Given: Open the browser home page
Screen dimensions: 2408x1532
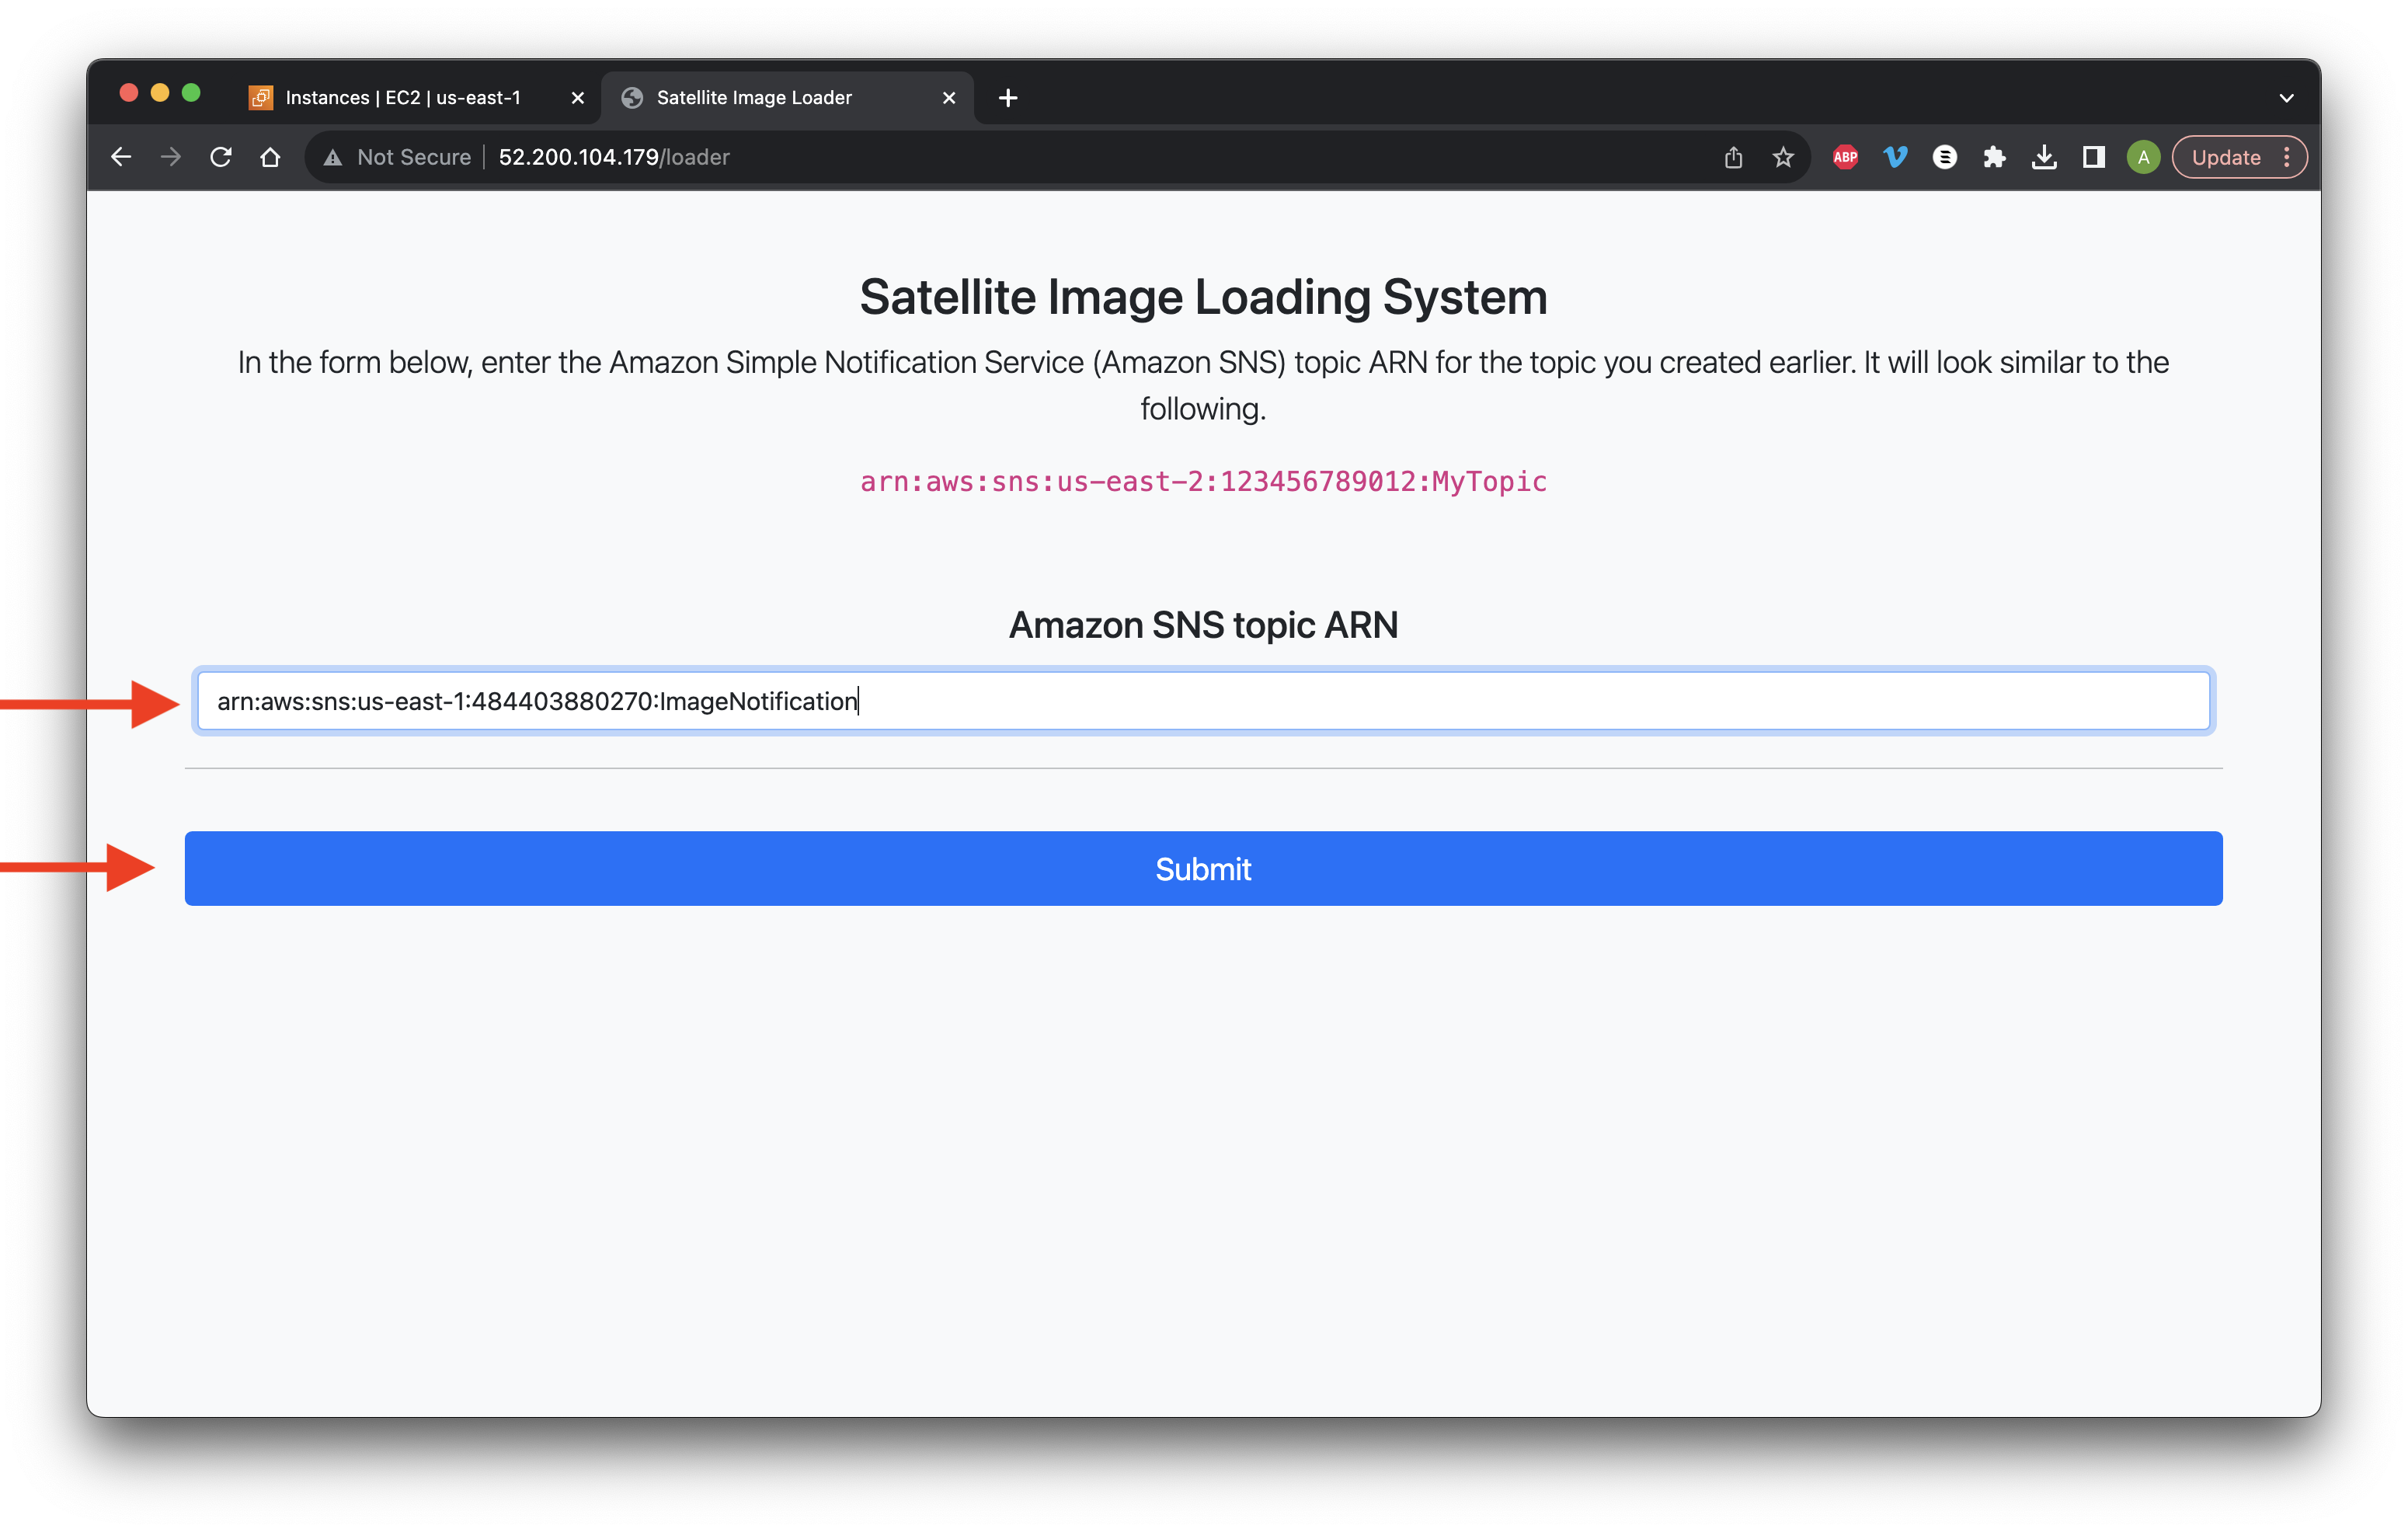Looking at the screenshot, I should coord(270,157).
